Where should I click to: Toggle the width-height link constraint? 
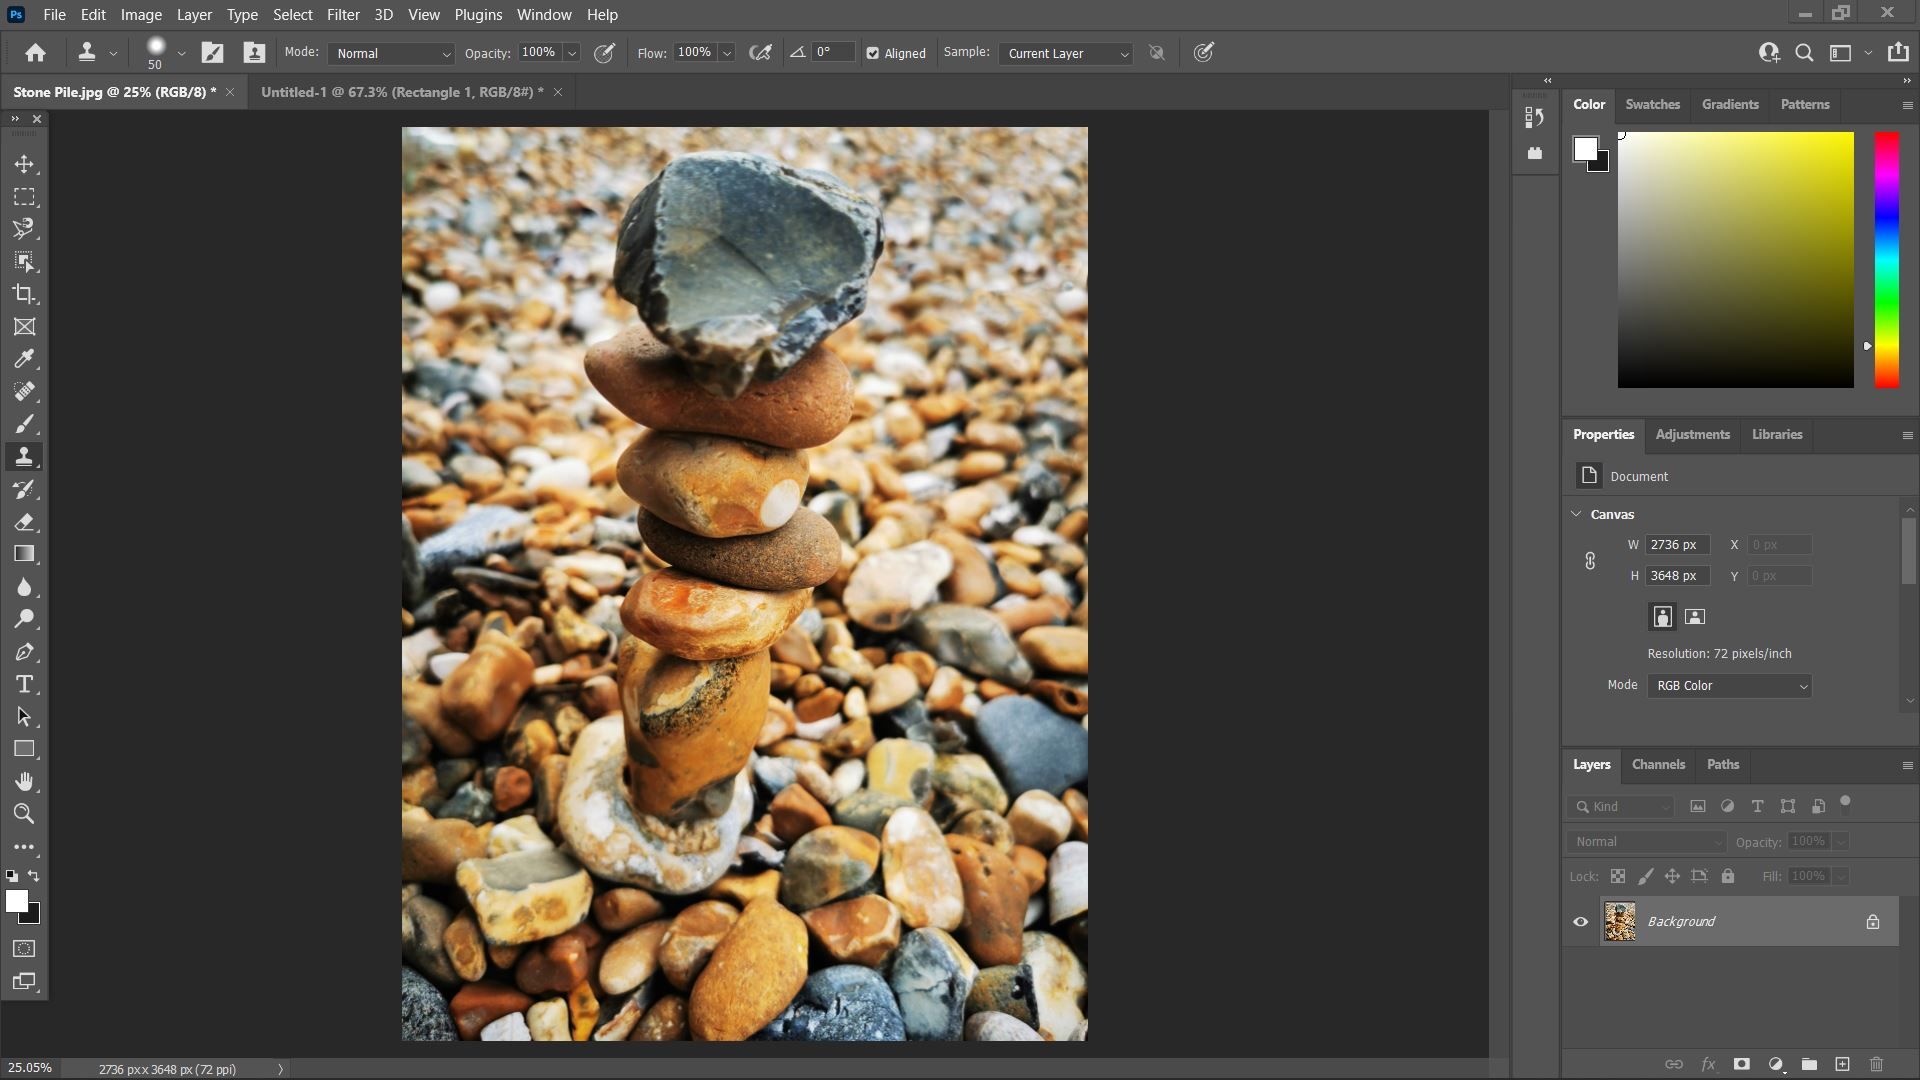pyautogui.click(x=1590, y=561)
